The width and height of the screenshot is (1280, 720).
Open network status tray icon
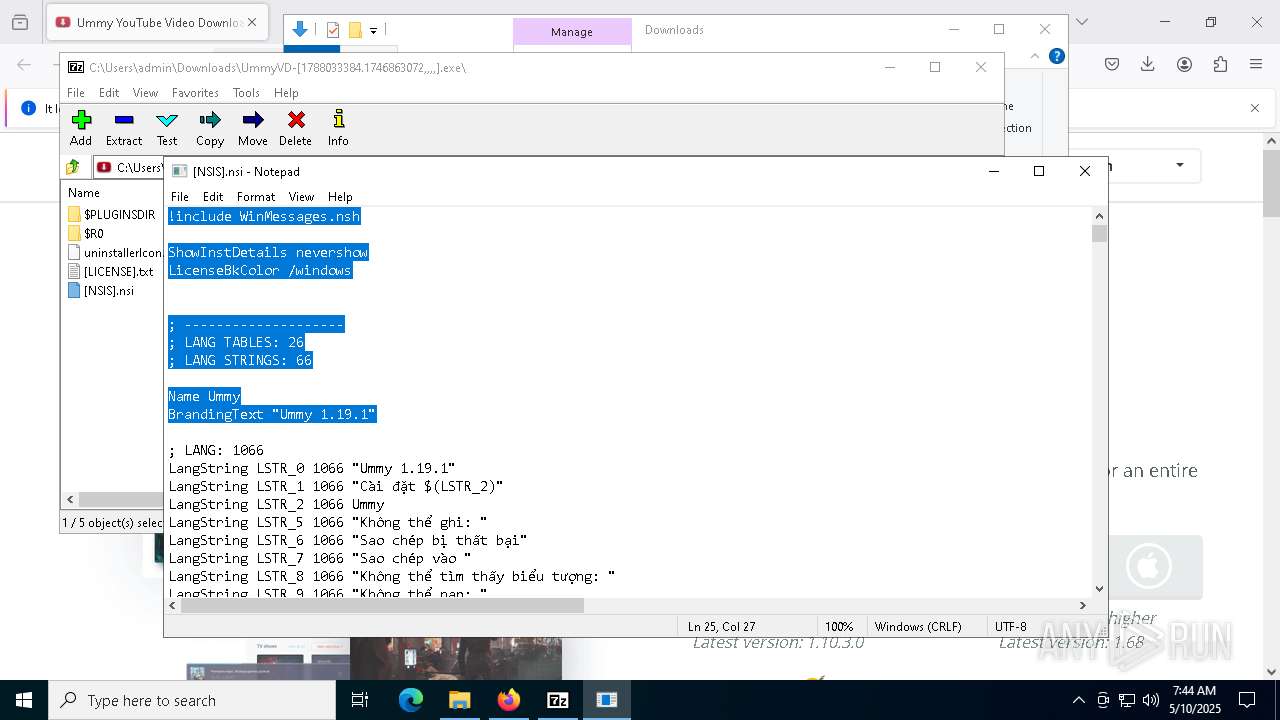pos(1127,700)
